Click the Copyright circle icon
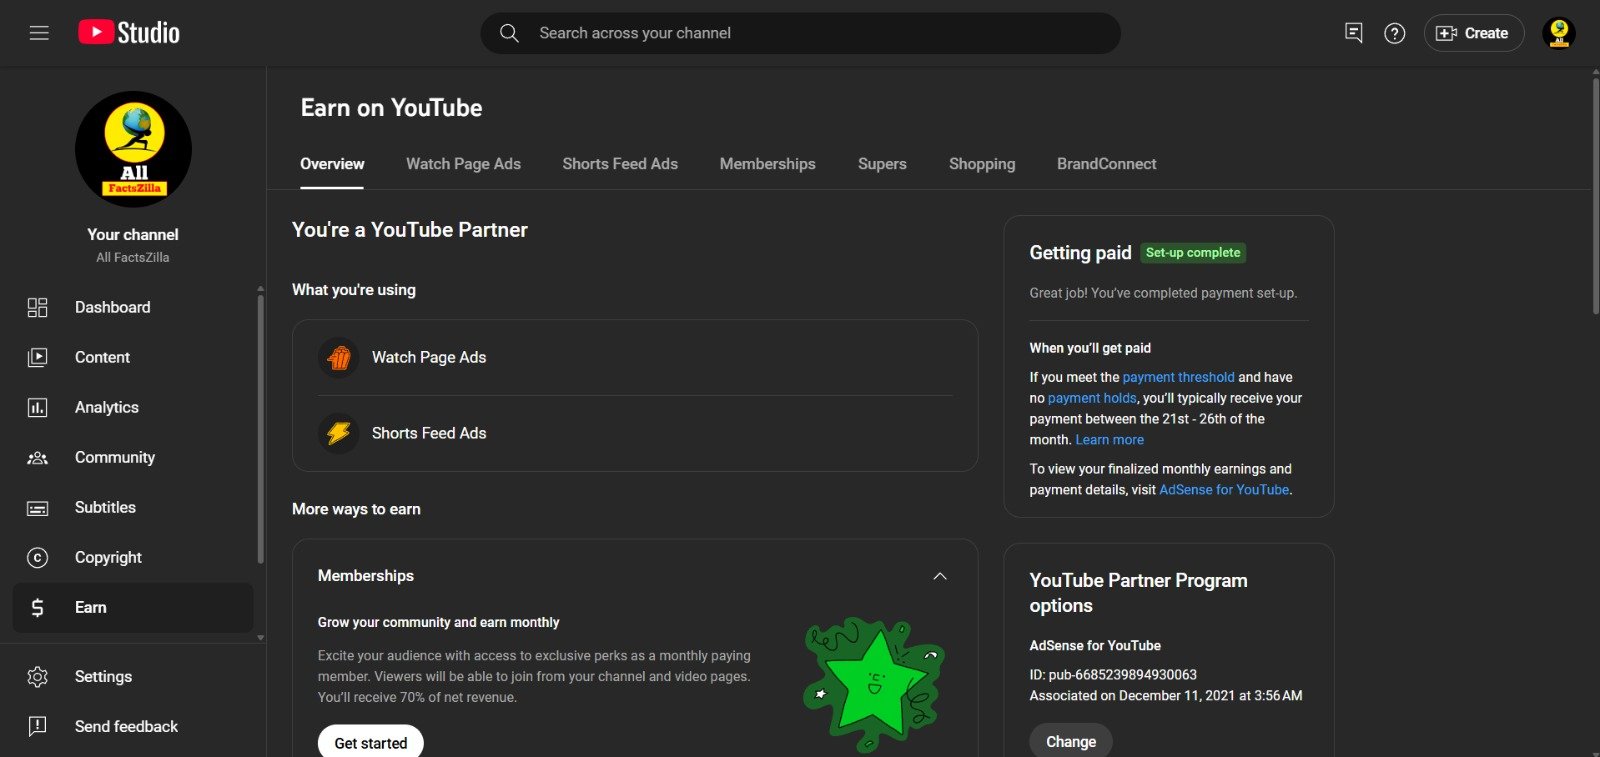The width and height of the screenshot is (1600, 757). pos(37,557)
